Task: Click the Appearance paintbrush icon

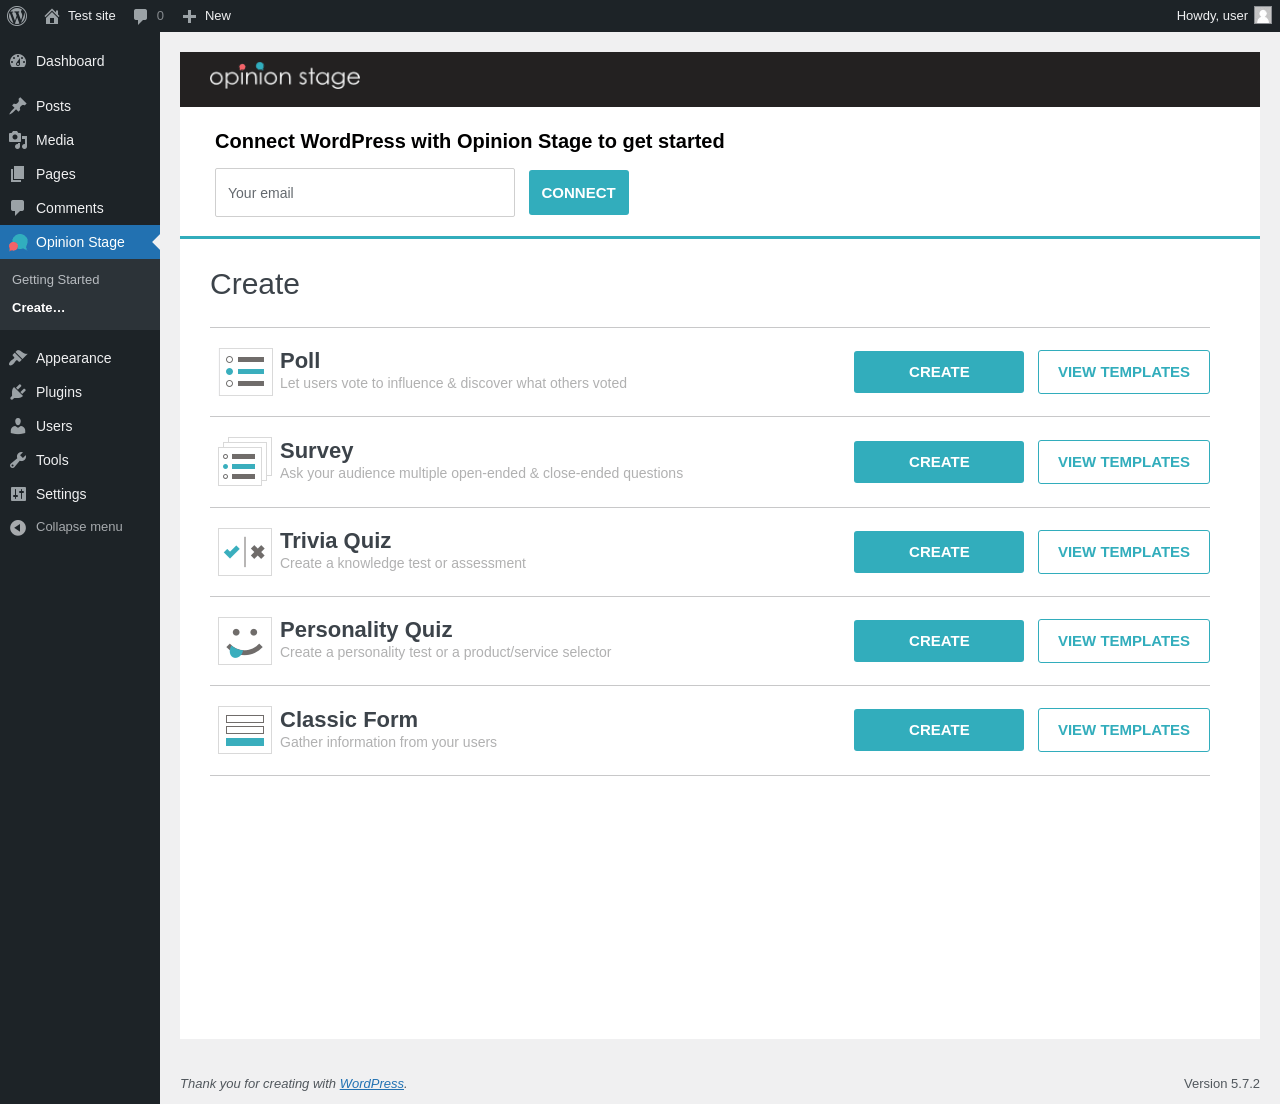Action: point(18,358)
